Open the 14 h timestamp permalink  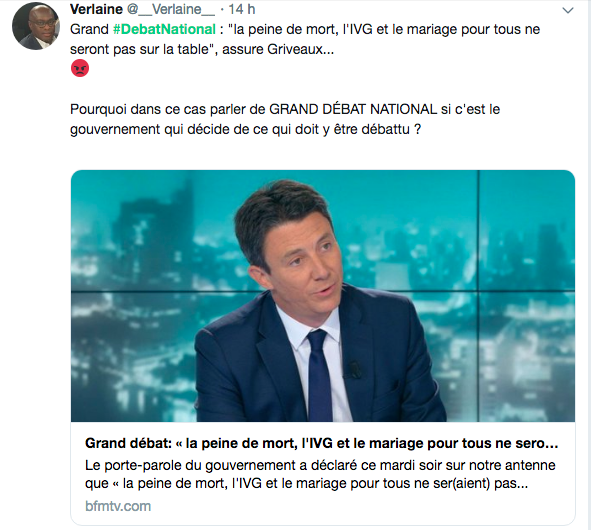tap(242, 9)
